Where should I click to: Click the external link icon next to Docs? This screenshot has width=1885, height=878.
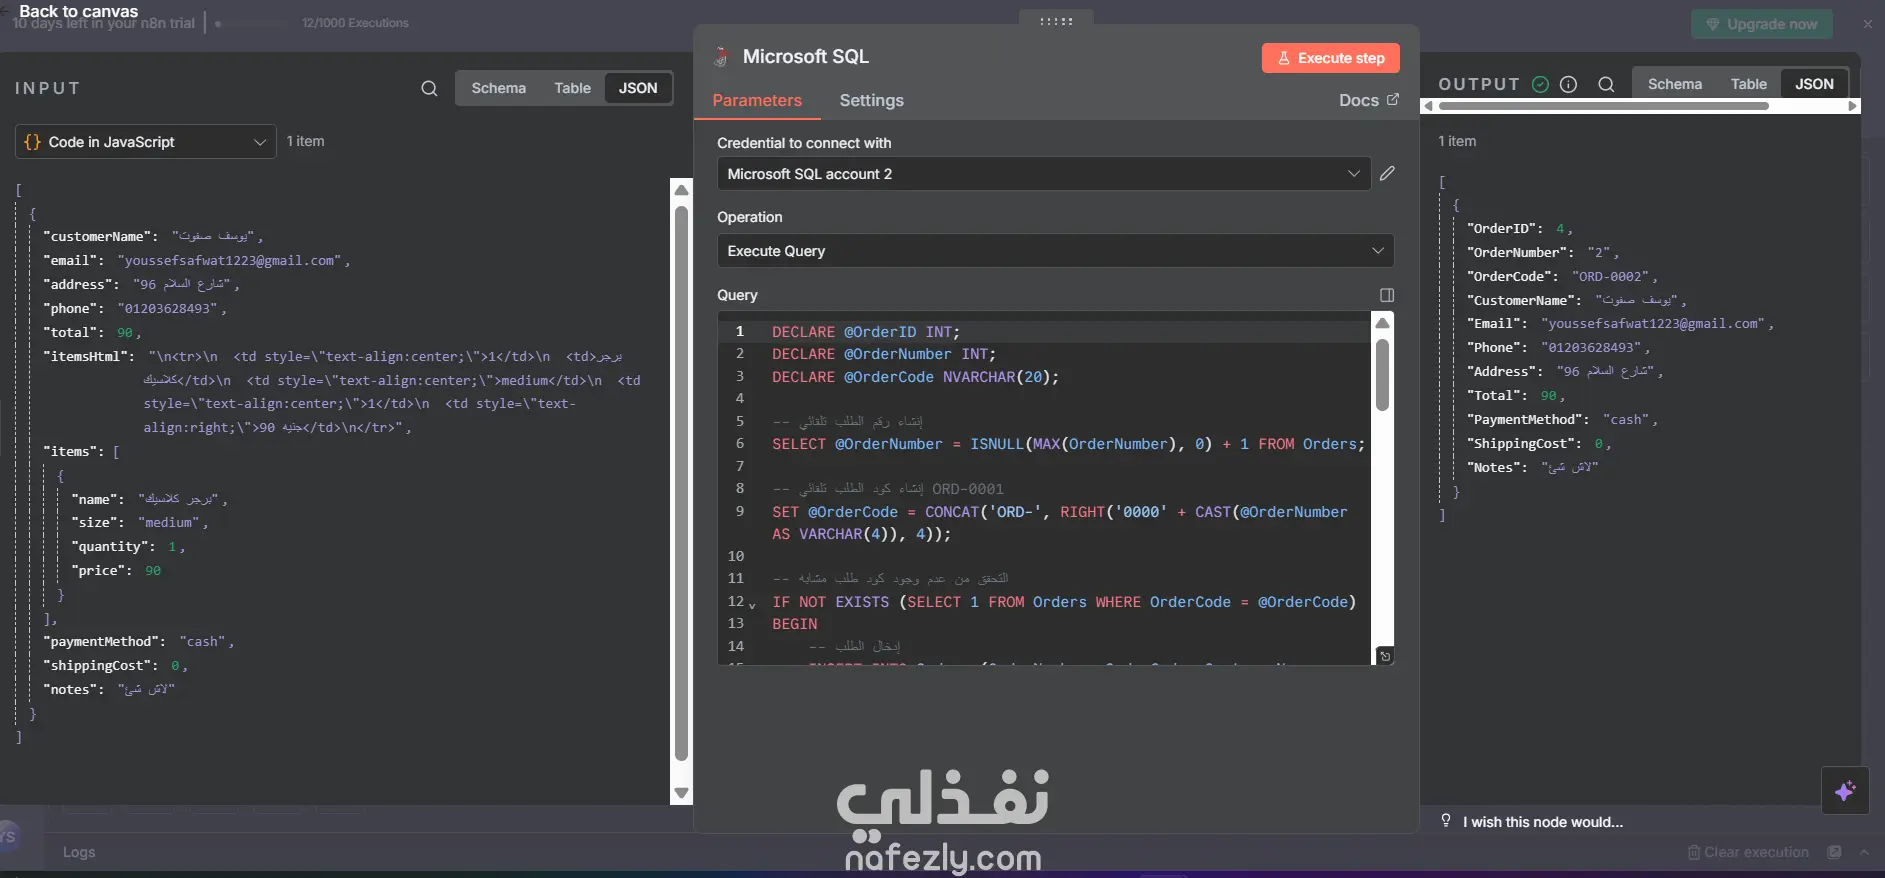point(1392,99)
